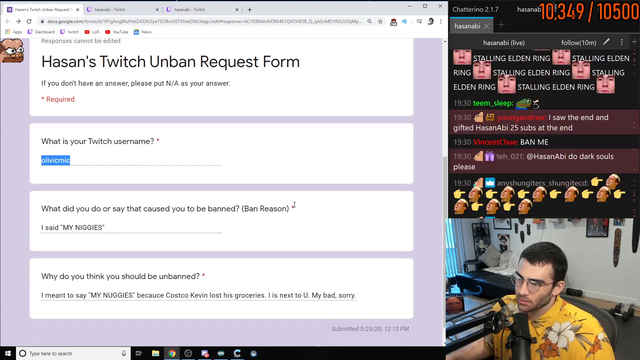Image resolution: width=640 pixels, height=360 pixels.
Task: Switch to the third hasanabi - Twitch tab
Action: click(x=202, y=9)
